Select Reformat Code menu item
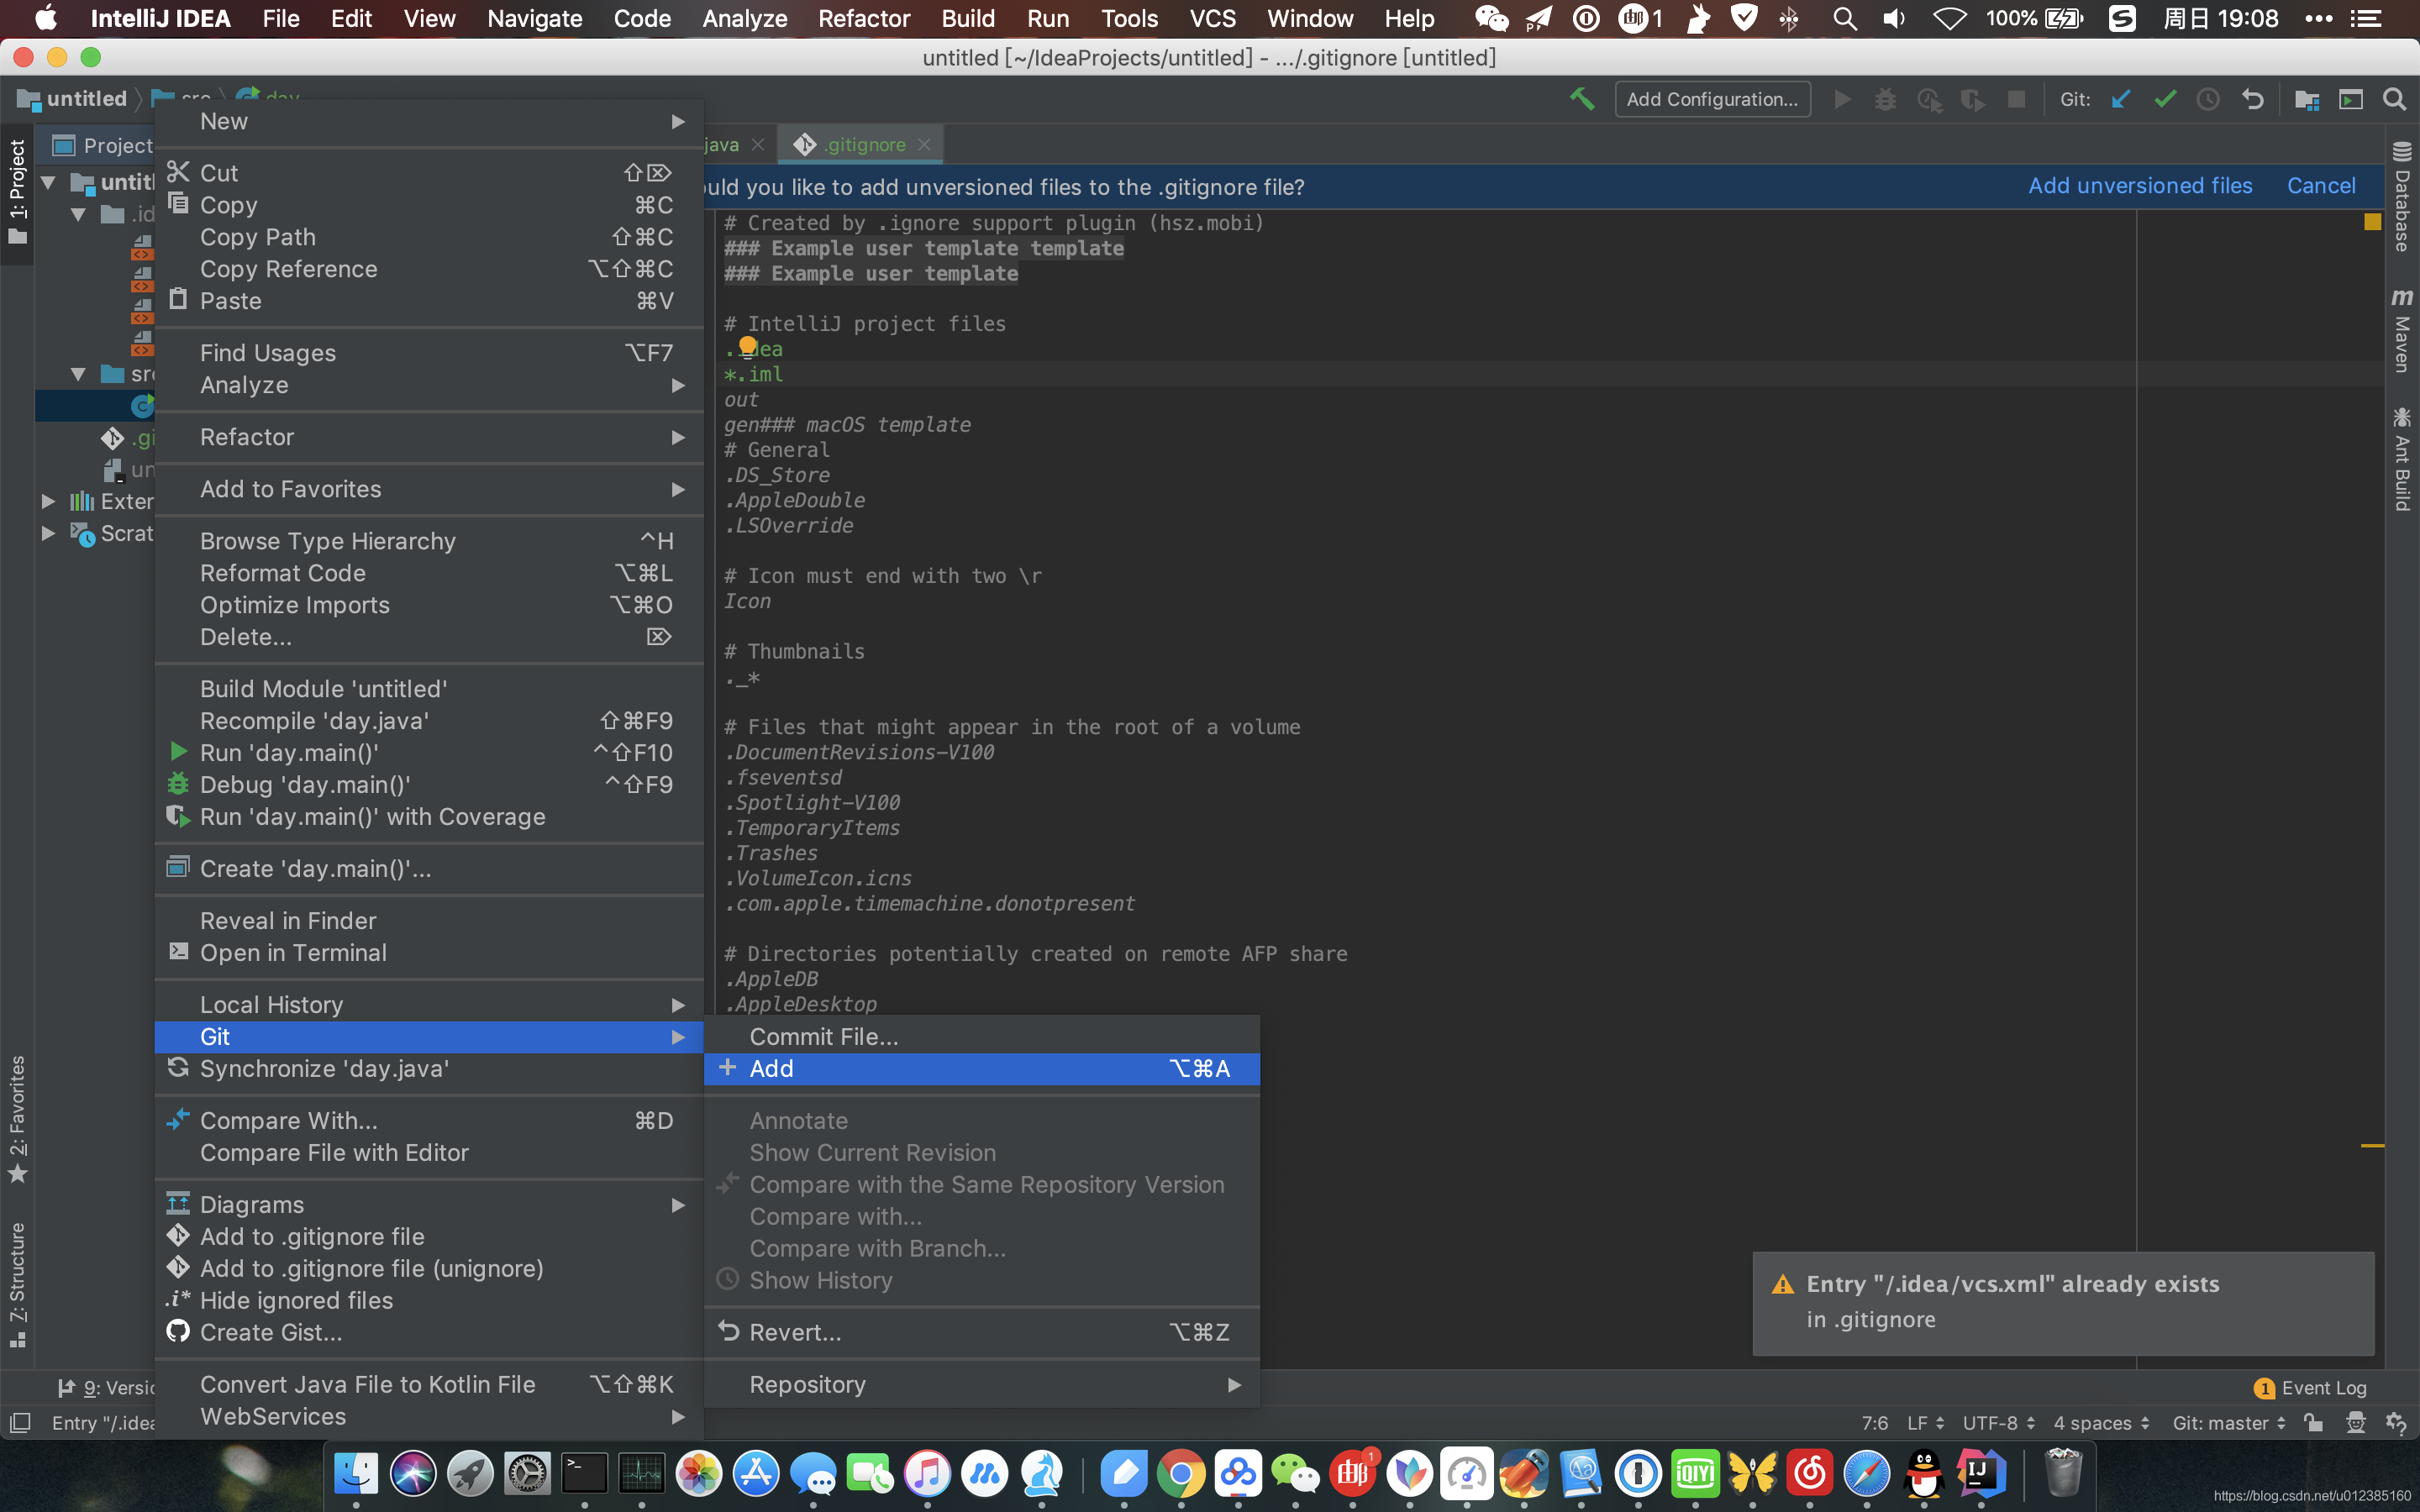 click(x=429, y=573)
